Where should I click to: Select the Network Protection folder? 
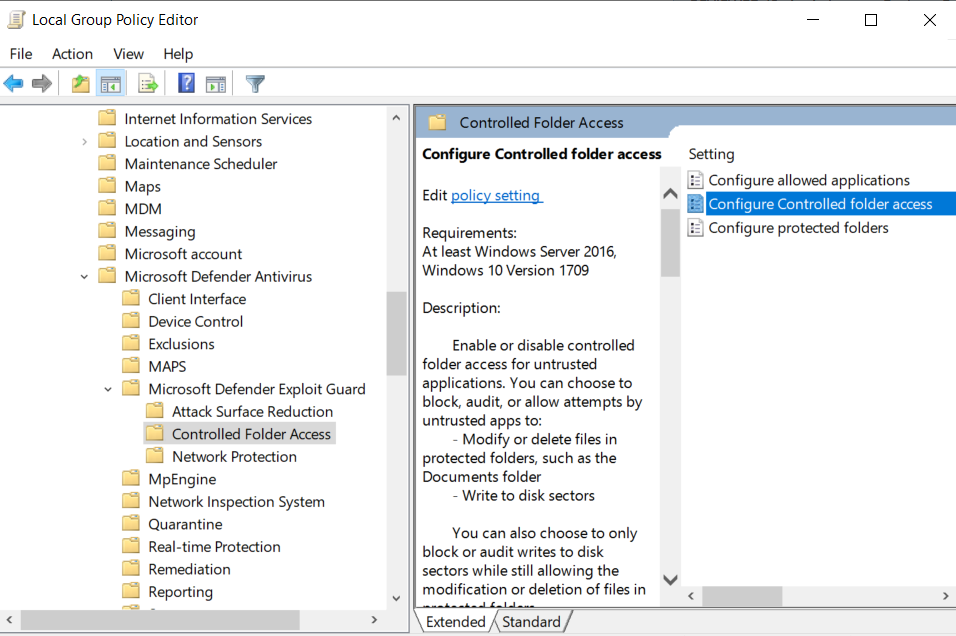[x=234, y=457]
